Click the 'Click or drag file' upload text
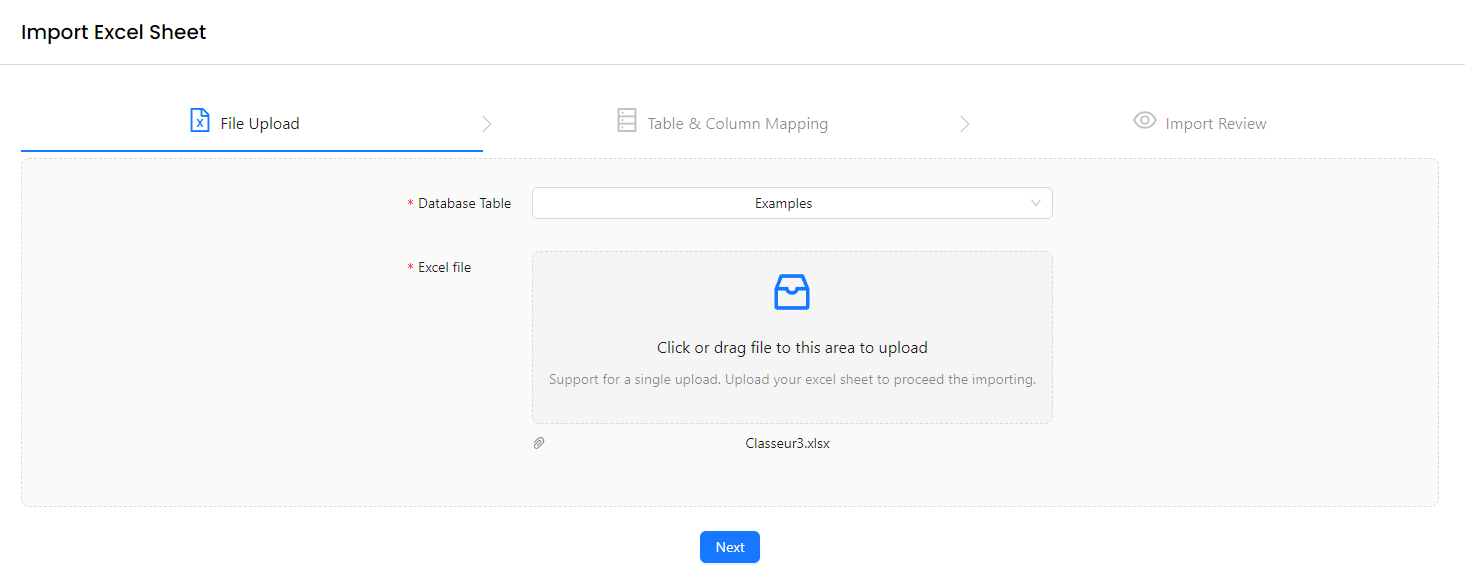 coord(791,348)
